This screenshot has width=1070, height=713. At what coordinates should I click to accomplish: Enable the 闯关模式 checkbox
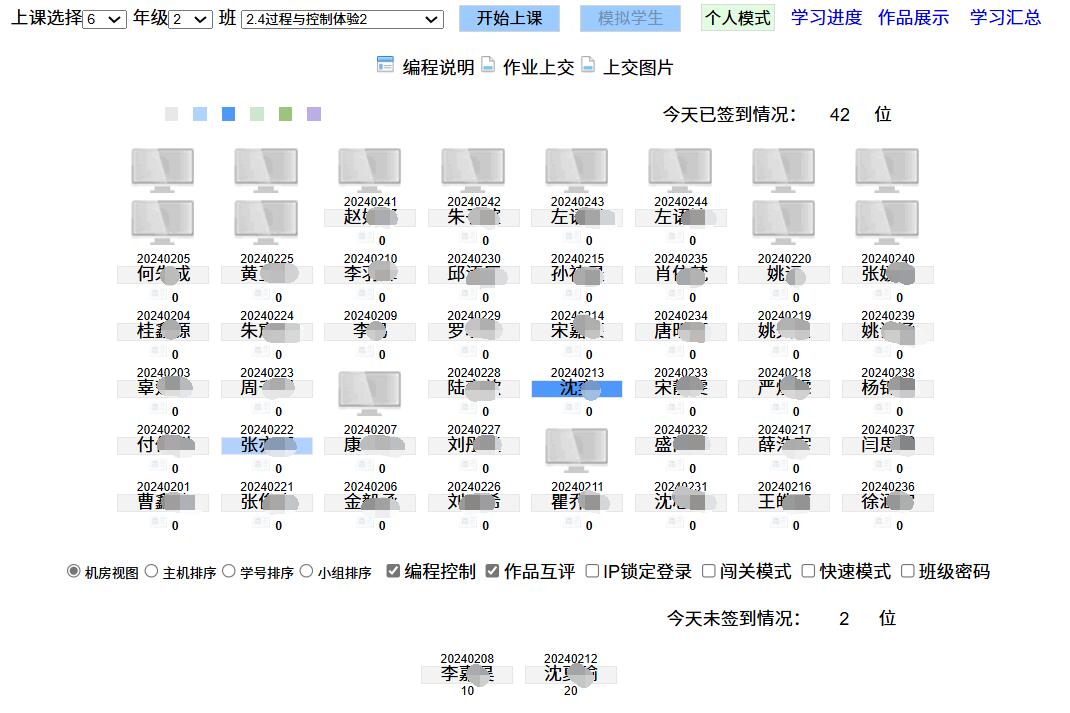[709, 571]
